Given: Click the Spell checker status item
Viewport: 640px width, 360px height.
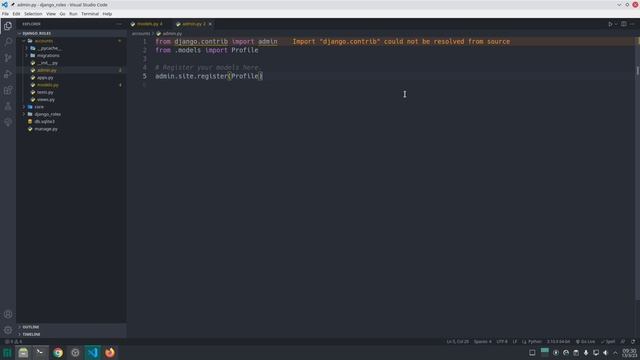Looking at the screenshot, I should click(x=608, y=342).
